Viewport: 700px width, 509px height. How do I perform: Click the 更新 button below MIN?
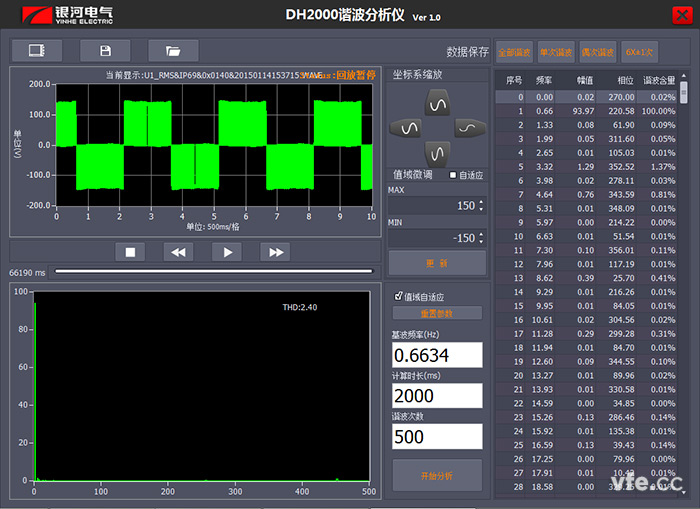click(x=437, y=263)
